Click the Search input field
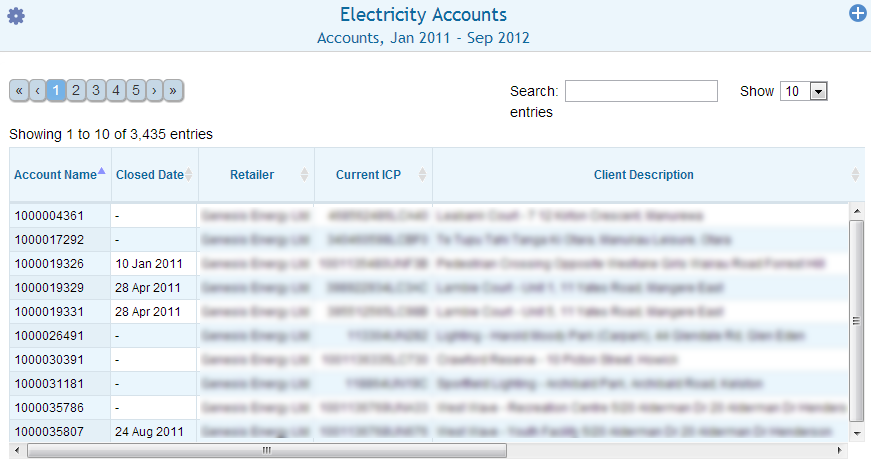871x464 pixels. point(641,91)
